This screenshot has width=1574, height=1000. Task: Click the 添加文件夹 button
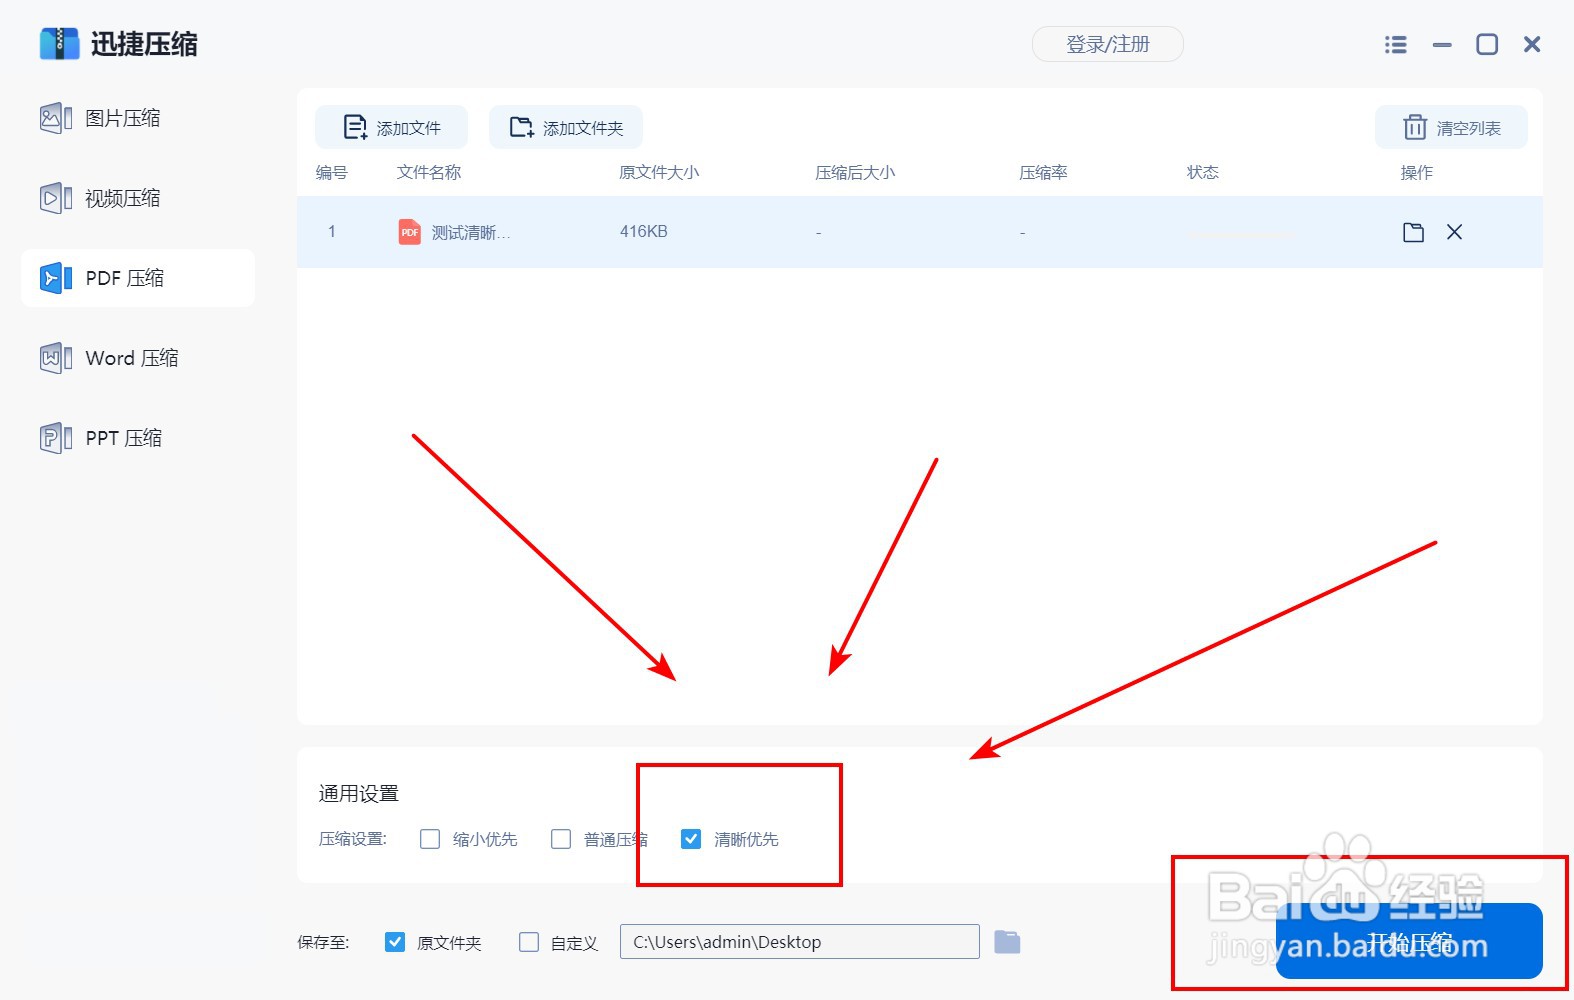click(x=566, y=128)
